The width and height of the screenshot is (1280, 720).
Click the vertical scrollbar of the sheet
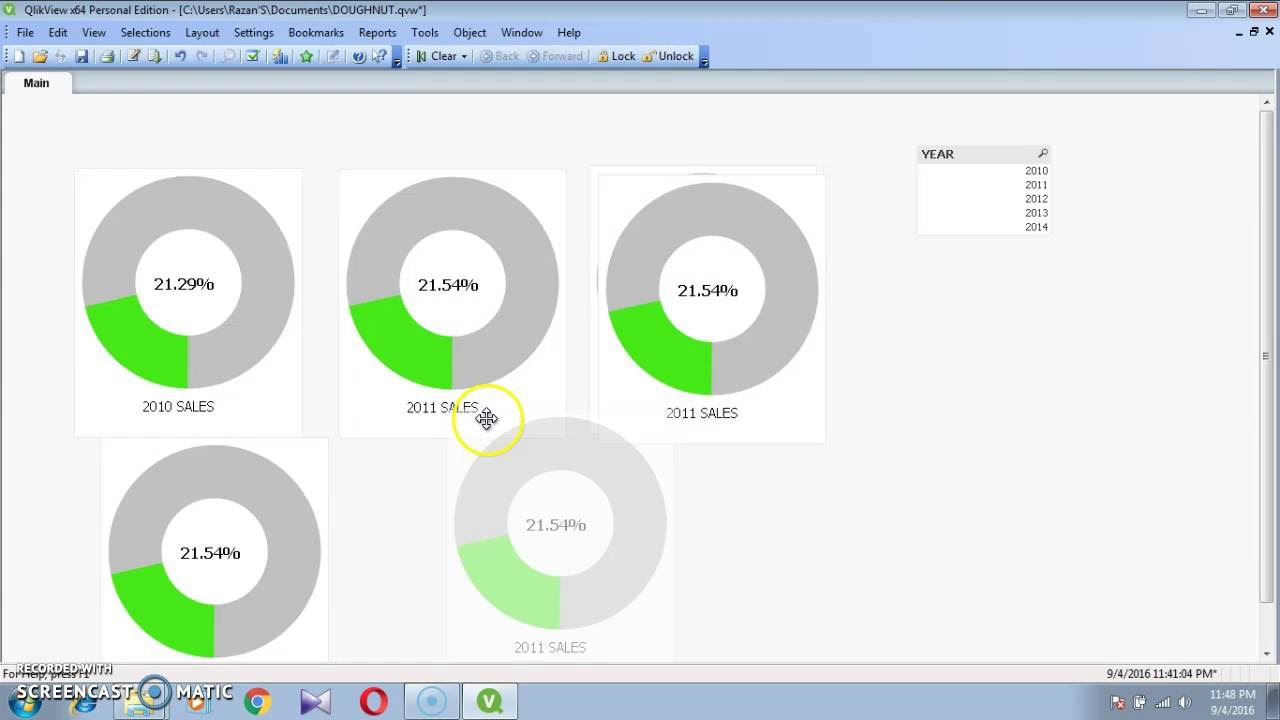tap(1266, 355)
